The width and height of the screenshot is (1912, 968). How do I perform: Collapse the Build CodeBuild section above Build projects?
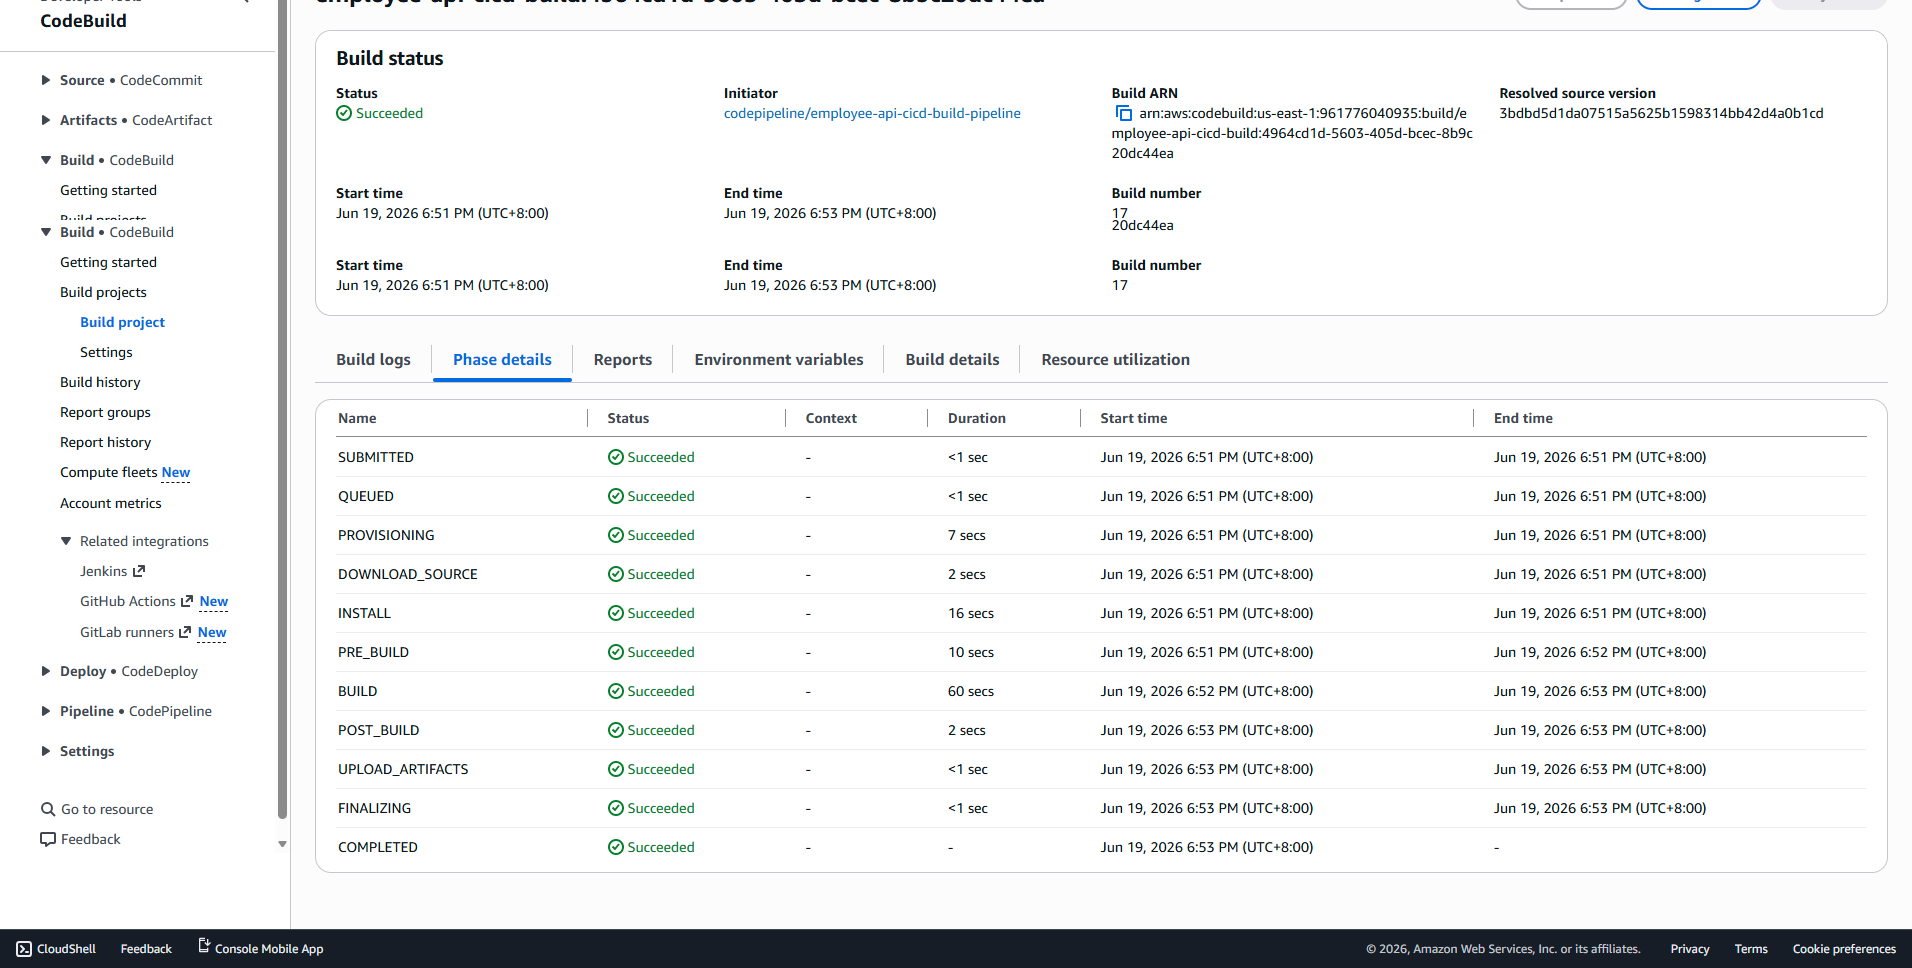[46, 232]
